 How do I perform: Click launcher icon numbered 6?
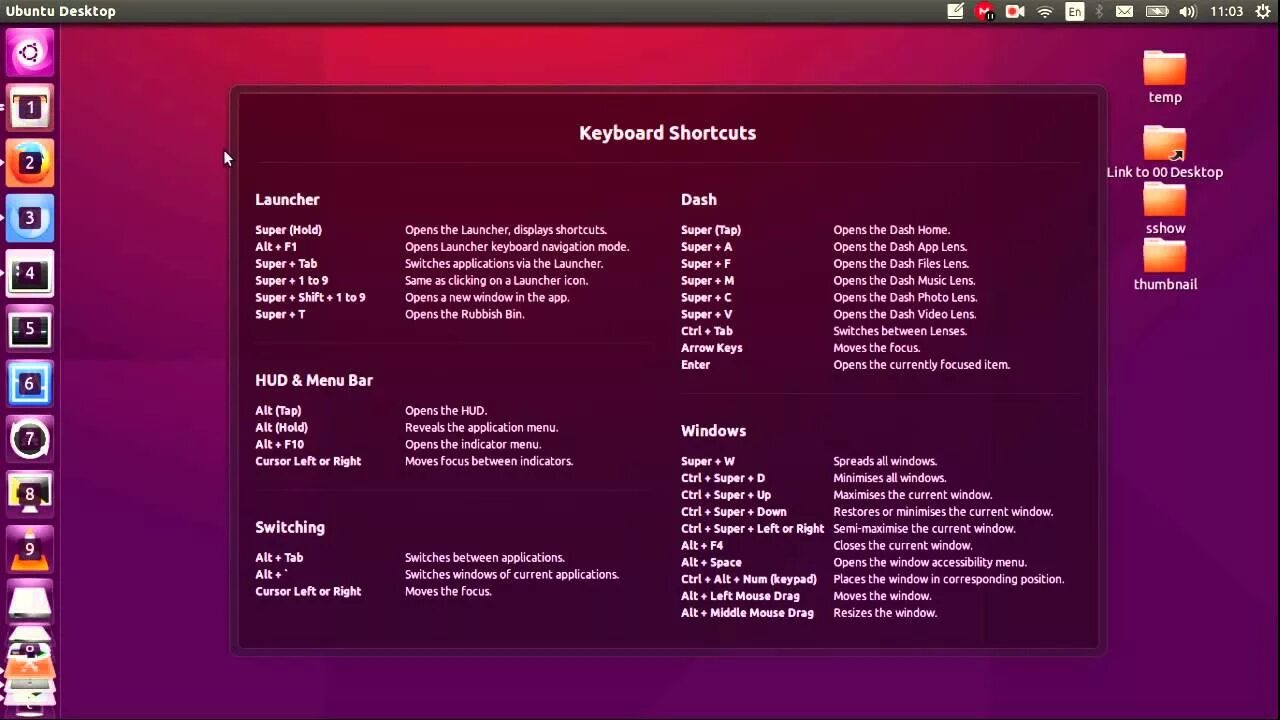pos(29,383)
